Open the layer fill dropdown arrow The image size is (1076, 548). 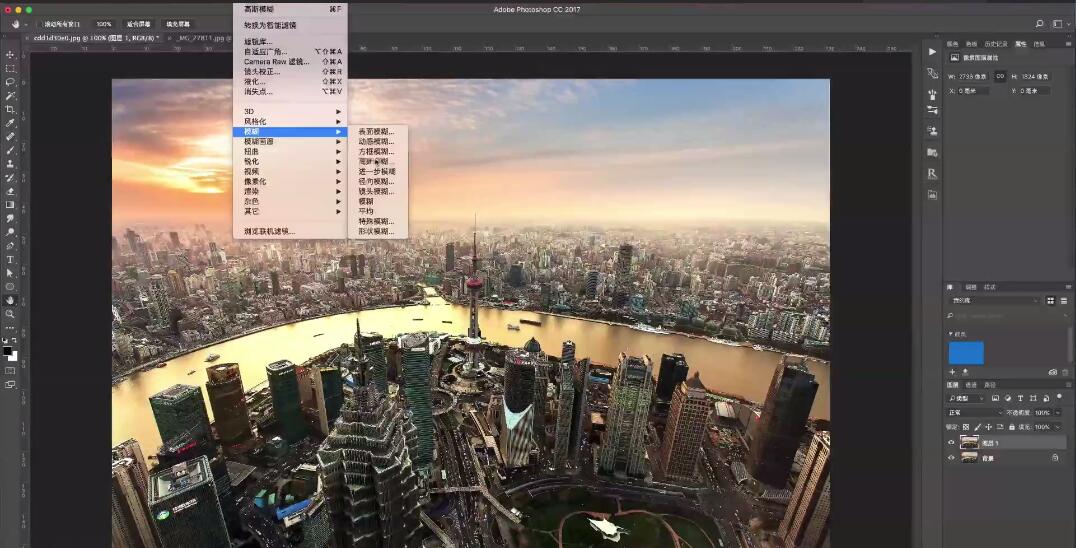(x=1055, y=427)
